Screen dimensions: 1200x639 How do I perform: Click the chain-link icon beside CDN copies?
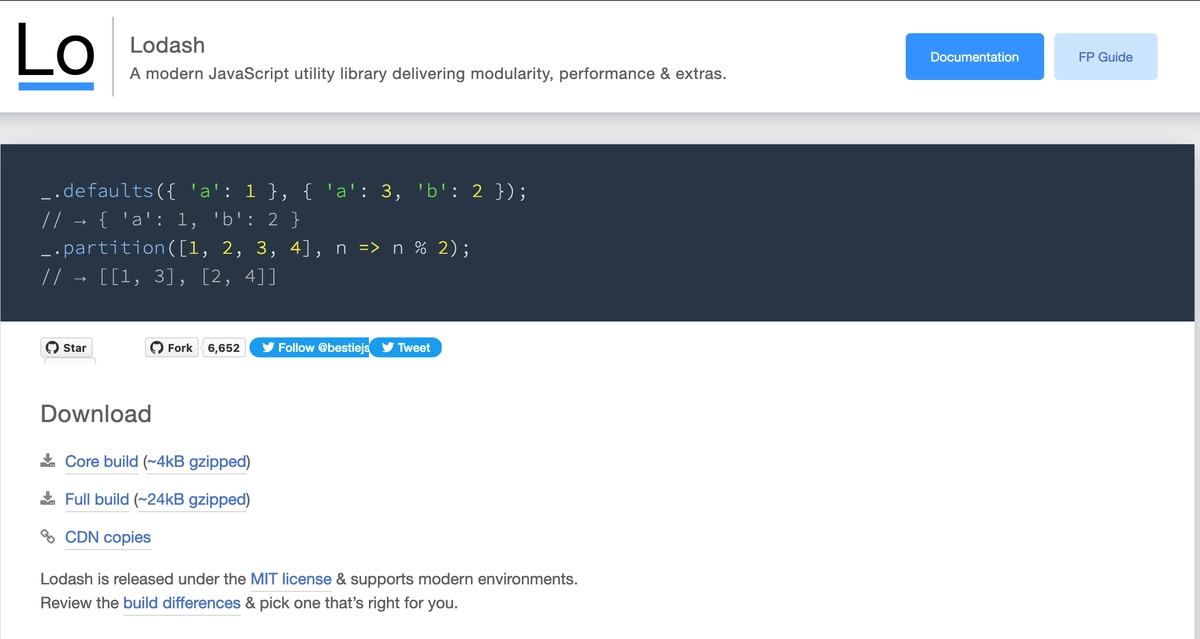pyautogui.click(x=46, y=536)
